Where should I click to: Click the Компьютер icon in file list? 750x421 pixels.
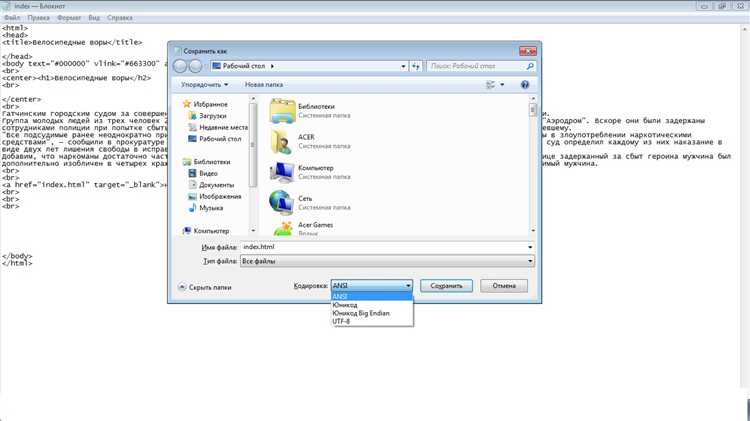pyautogui.click(x=282, y=172)
